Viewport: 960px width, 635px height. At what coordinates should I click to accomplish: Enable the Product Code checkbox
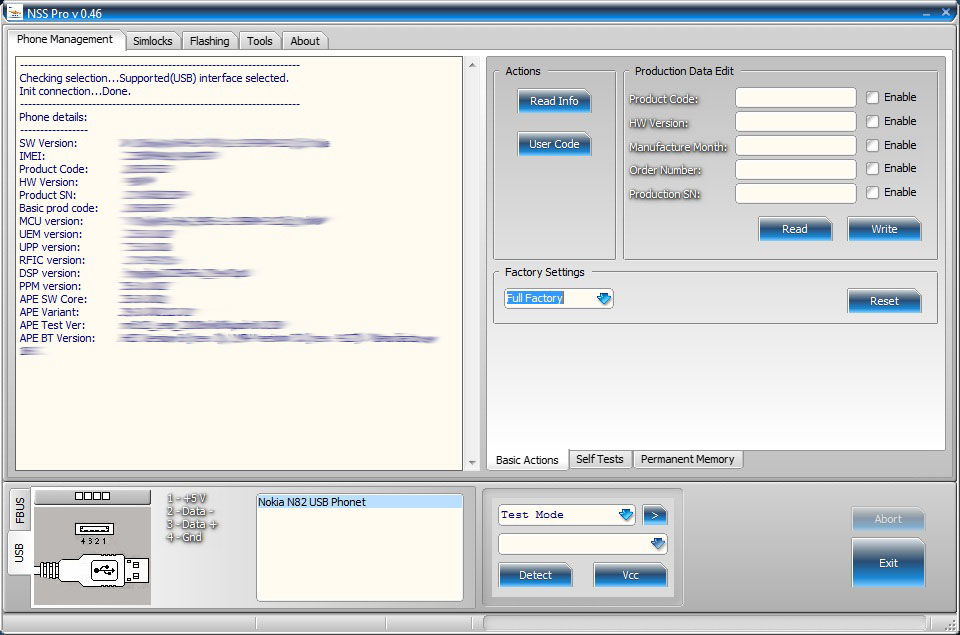(x=872, y=97)
